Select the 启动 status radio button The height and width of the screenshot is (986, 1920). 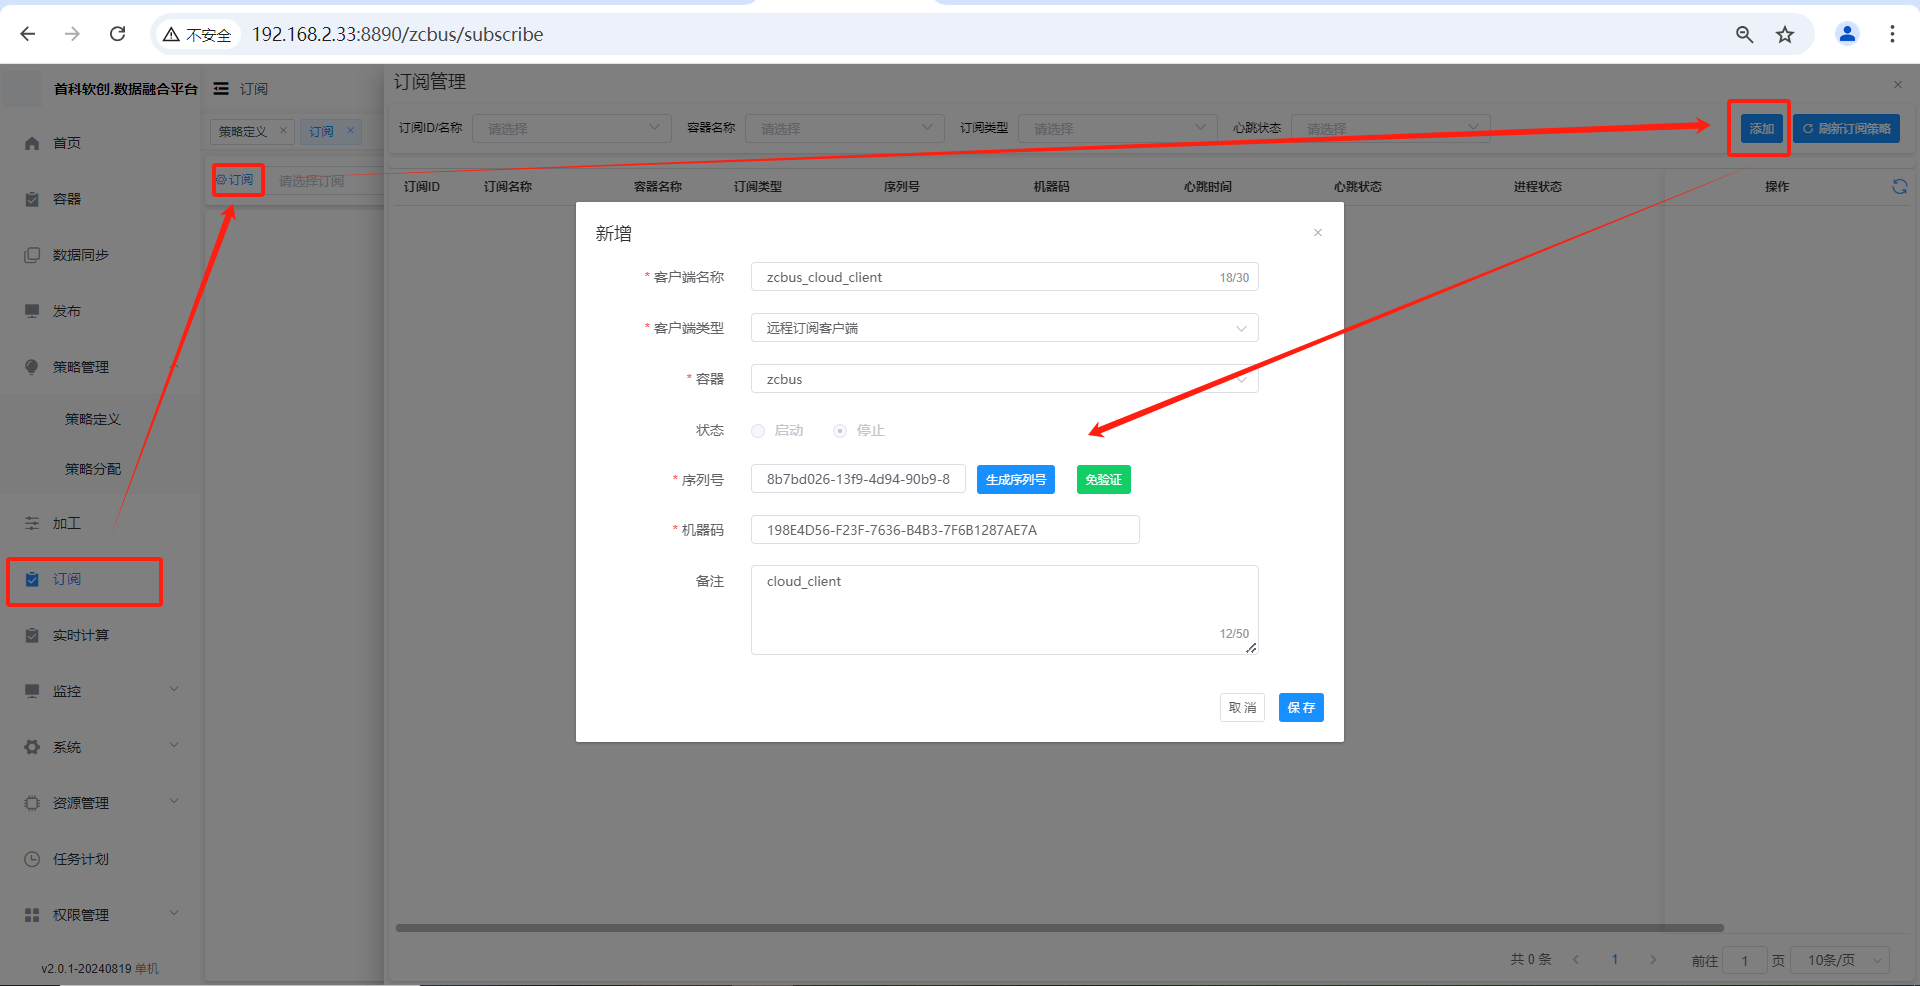[758, 431]
